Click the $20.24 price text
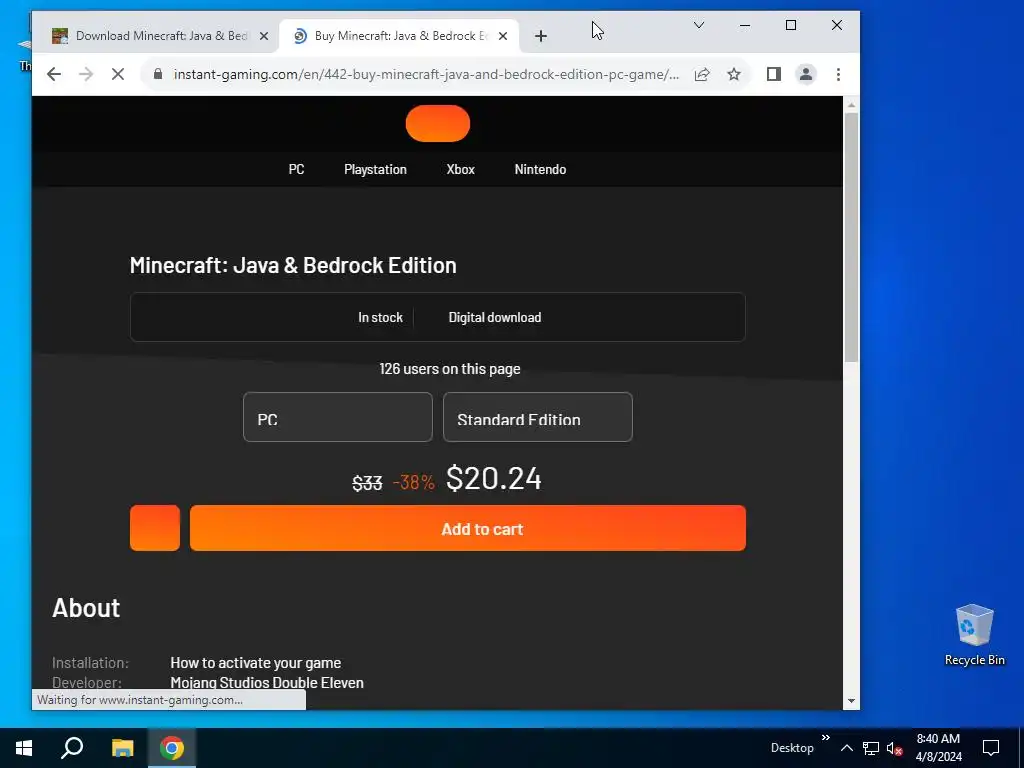 click(494, 478)
